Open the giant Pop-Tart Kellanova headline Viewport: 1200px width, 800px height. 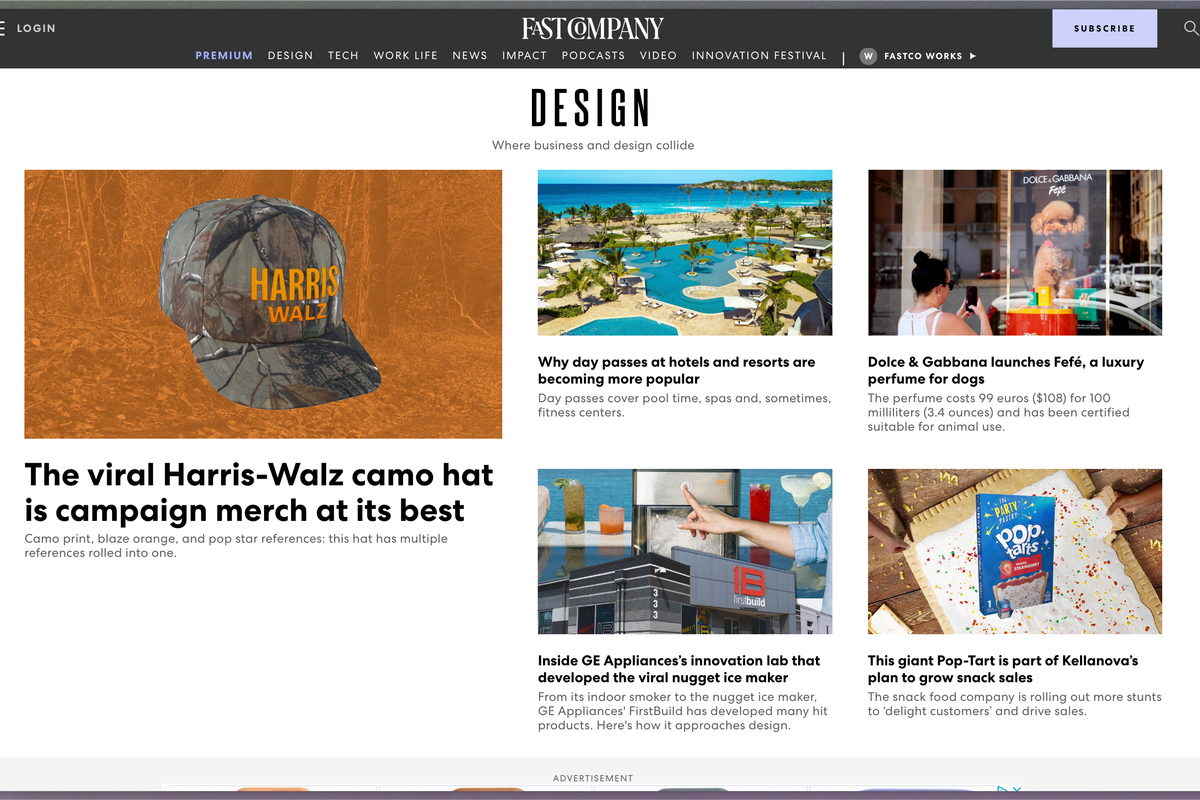pos(1003,669)
